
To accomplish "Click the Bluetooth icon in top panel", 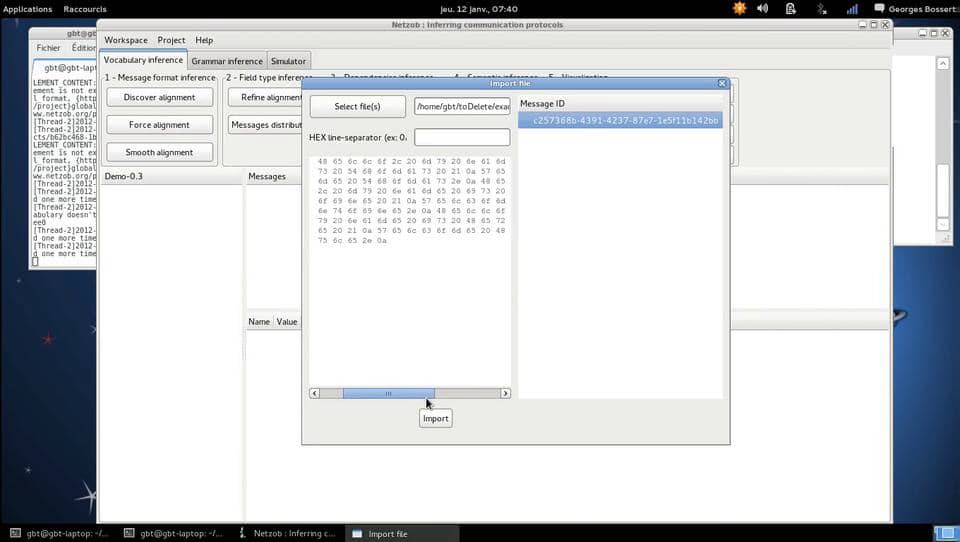I will point(822,9).
